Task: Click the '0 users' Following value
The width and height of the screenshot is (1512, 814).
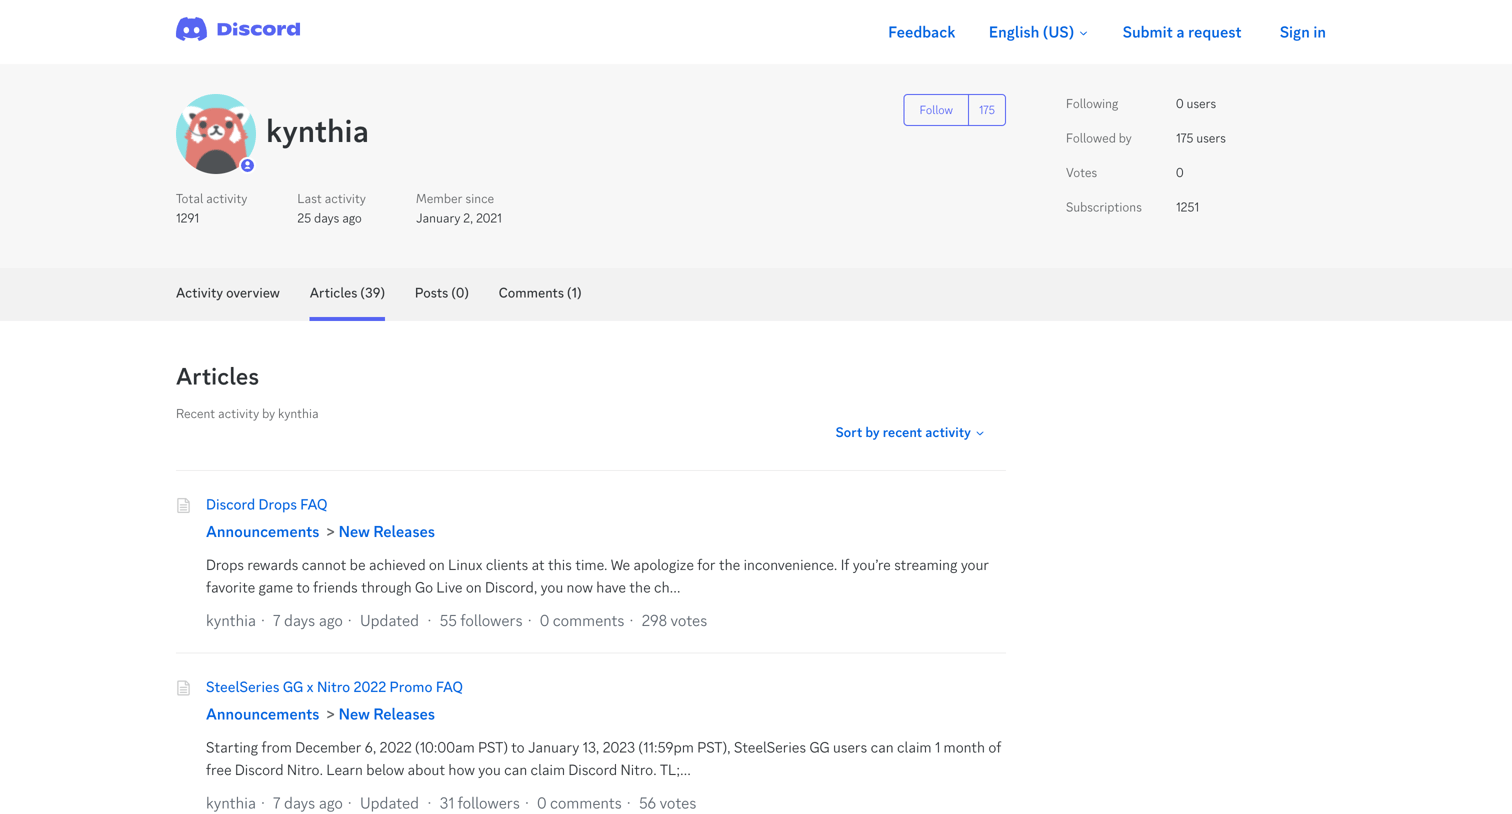Action: pos(1196,104)
